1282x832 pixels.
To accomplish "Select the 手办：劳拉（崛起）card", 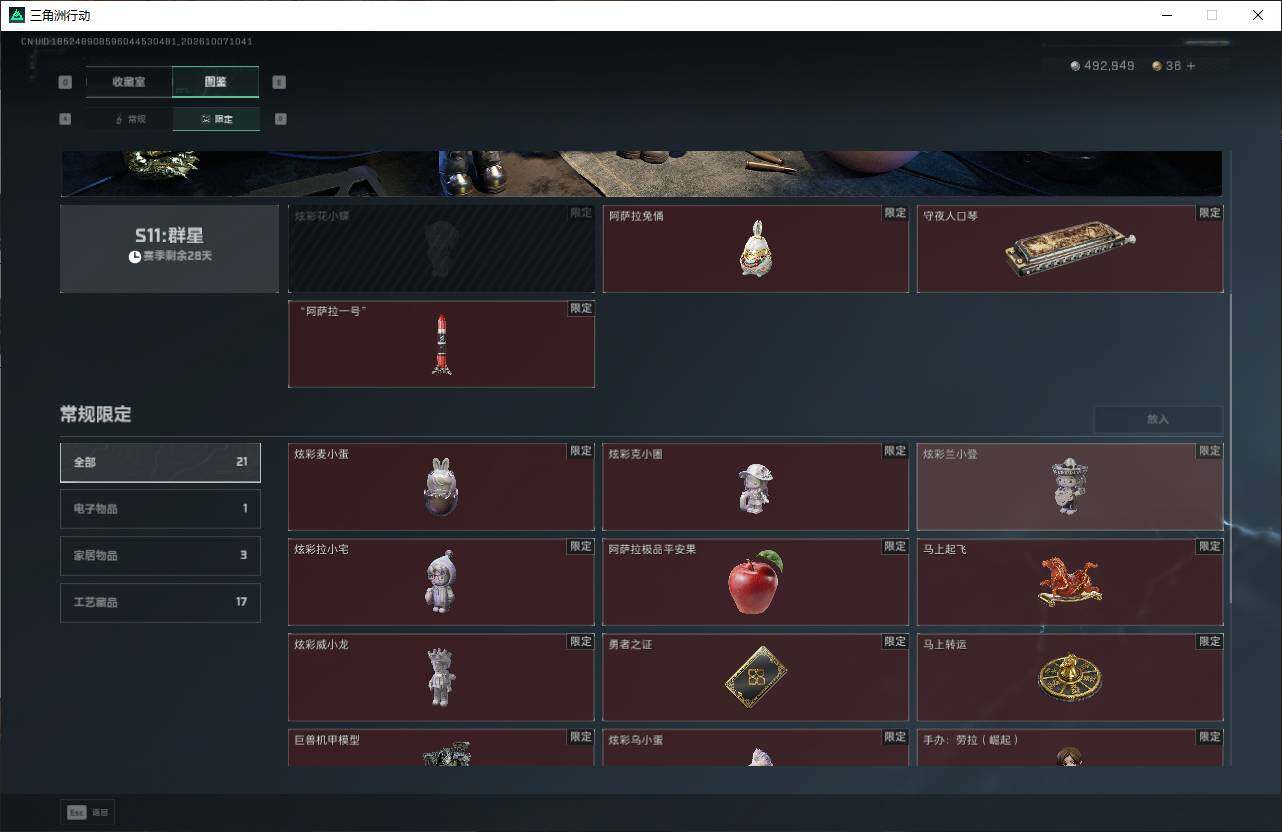I will pos(1070,748).
